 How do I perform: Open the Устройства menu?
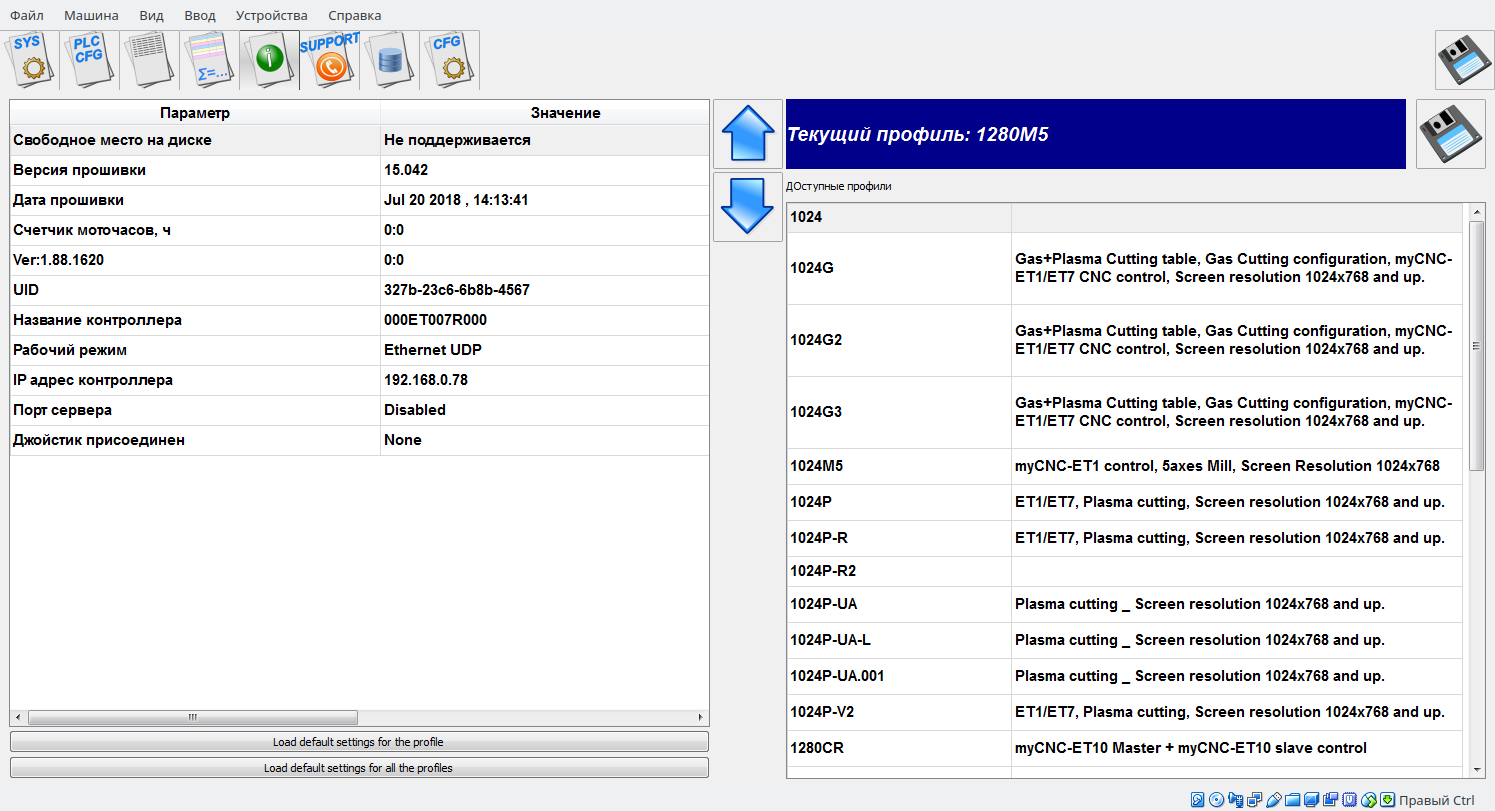(271, 15)
